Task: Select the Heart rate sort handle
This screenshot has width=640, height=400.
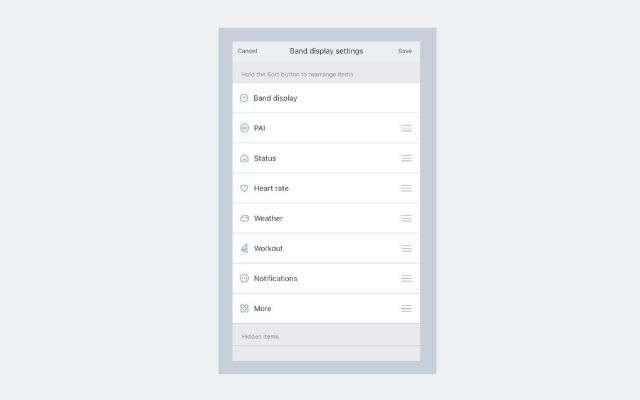Action: pyautogui.click(x=406, y=188)
